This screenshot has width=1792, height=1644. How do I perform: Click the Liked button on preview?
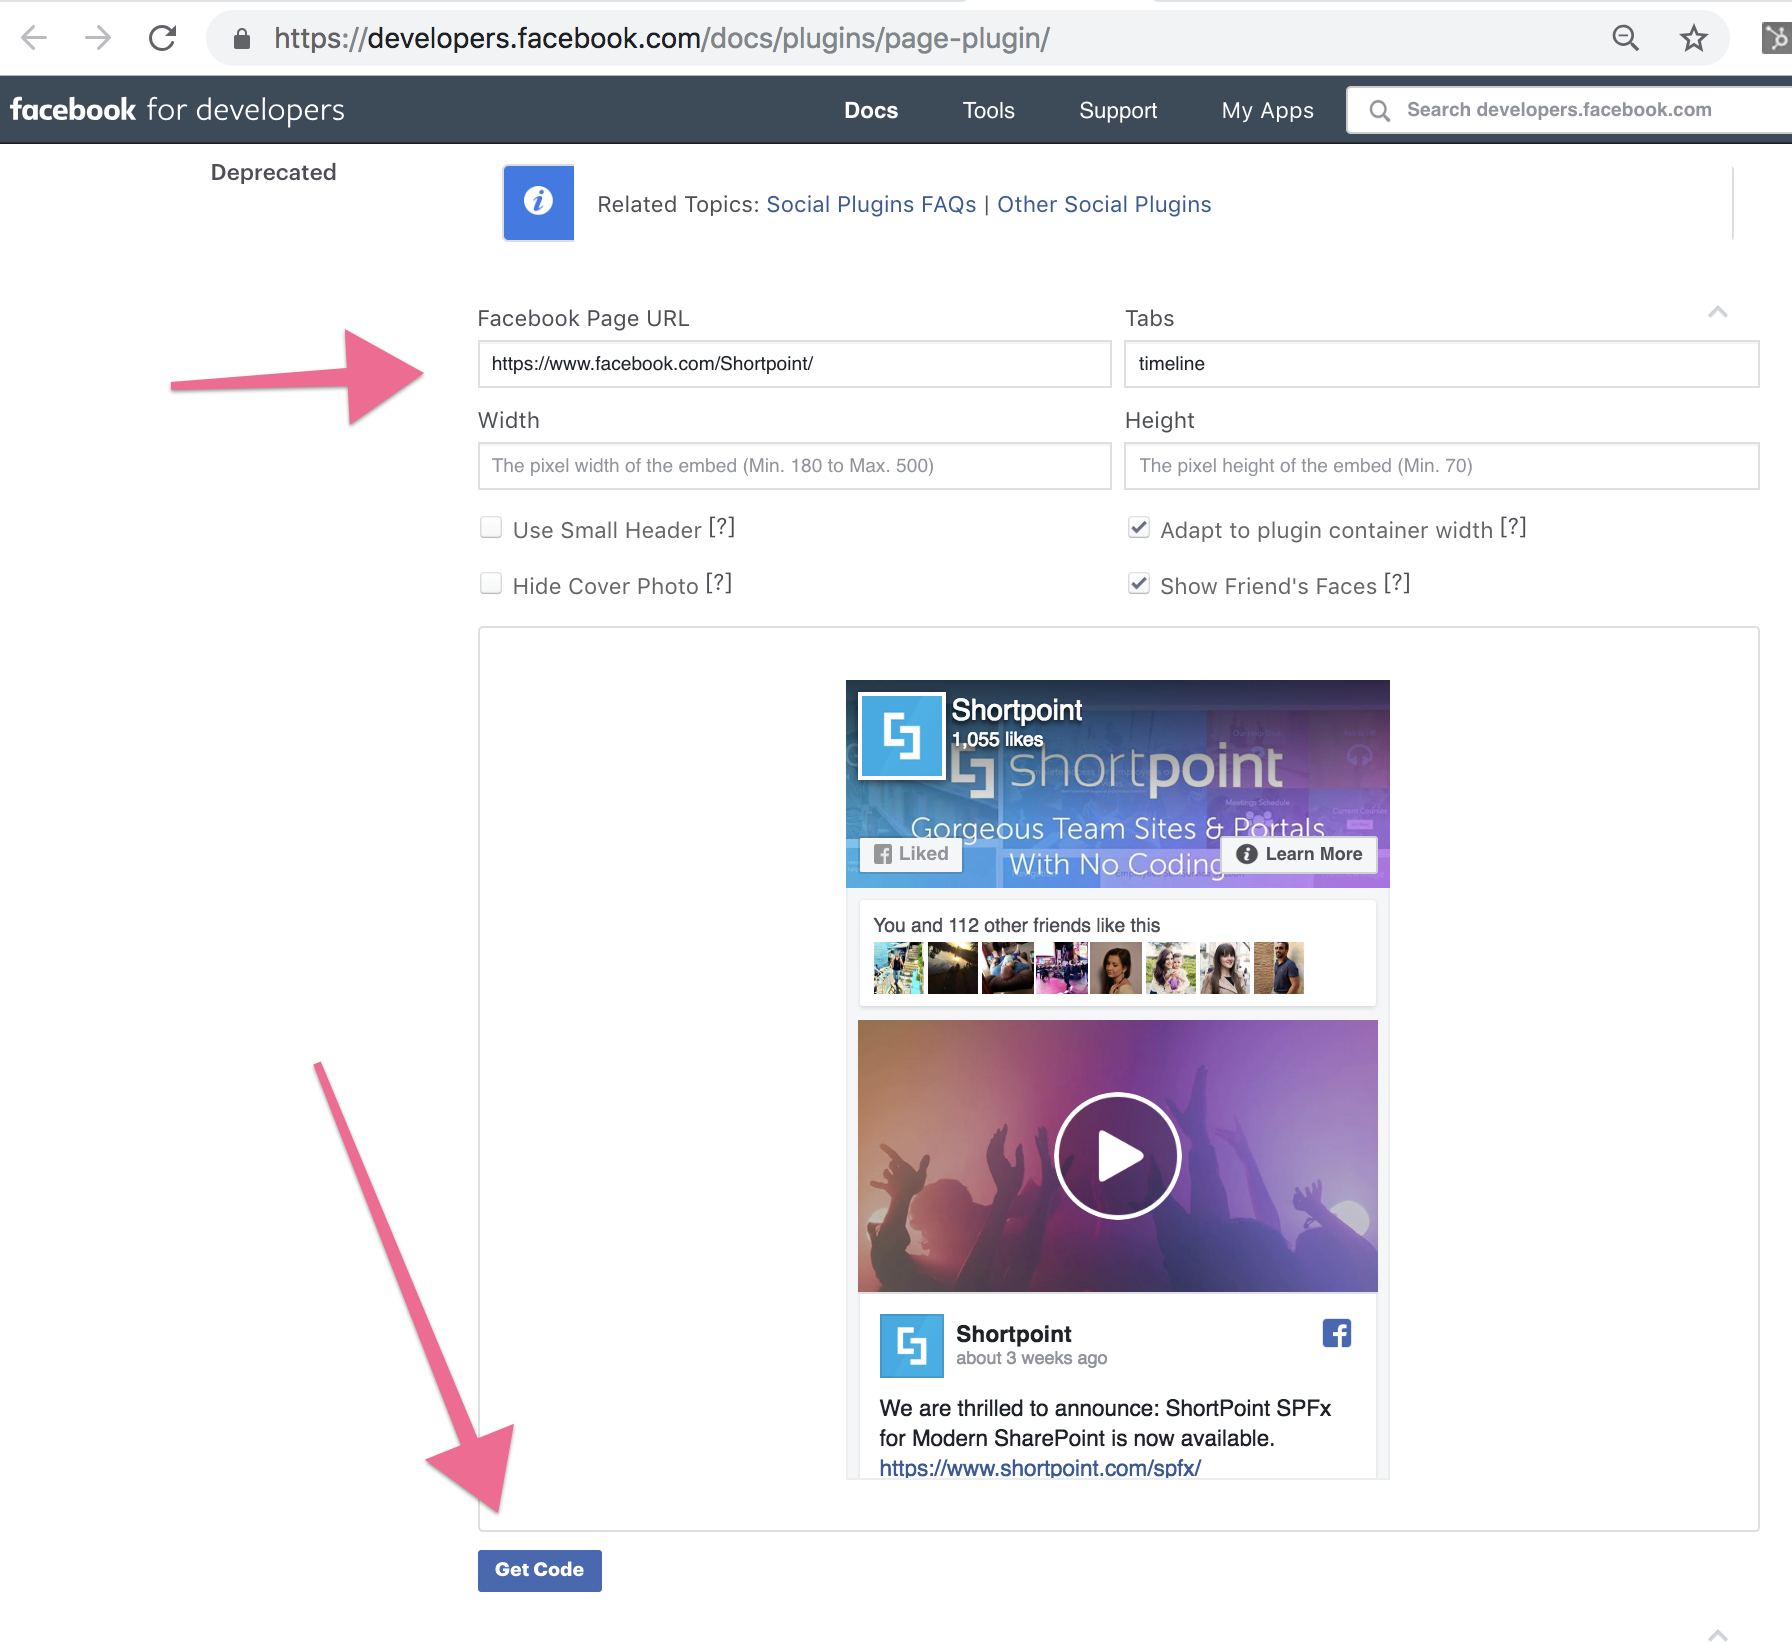[x=911, y=854]
